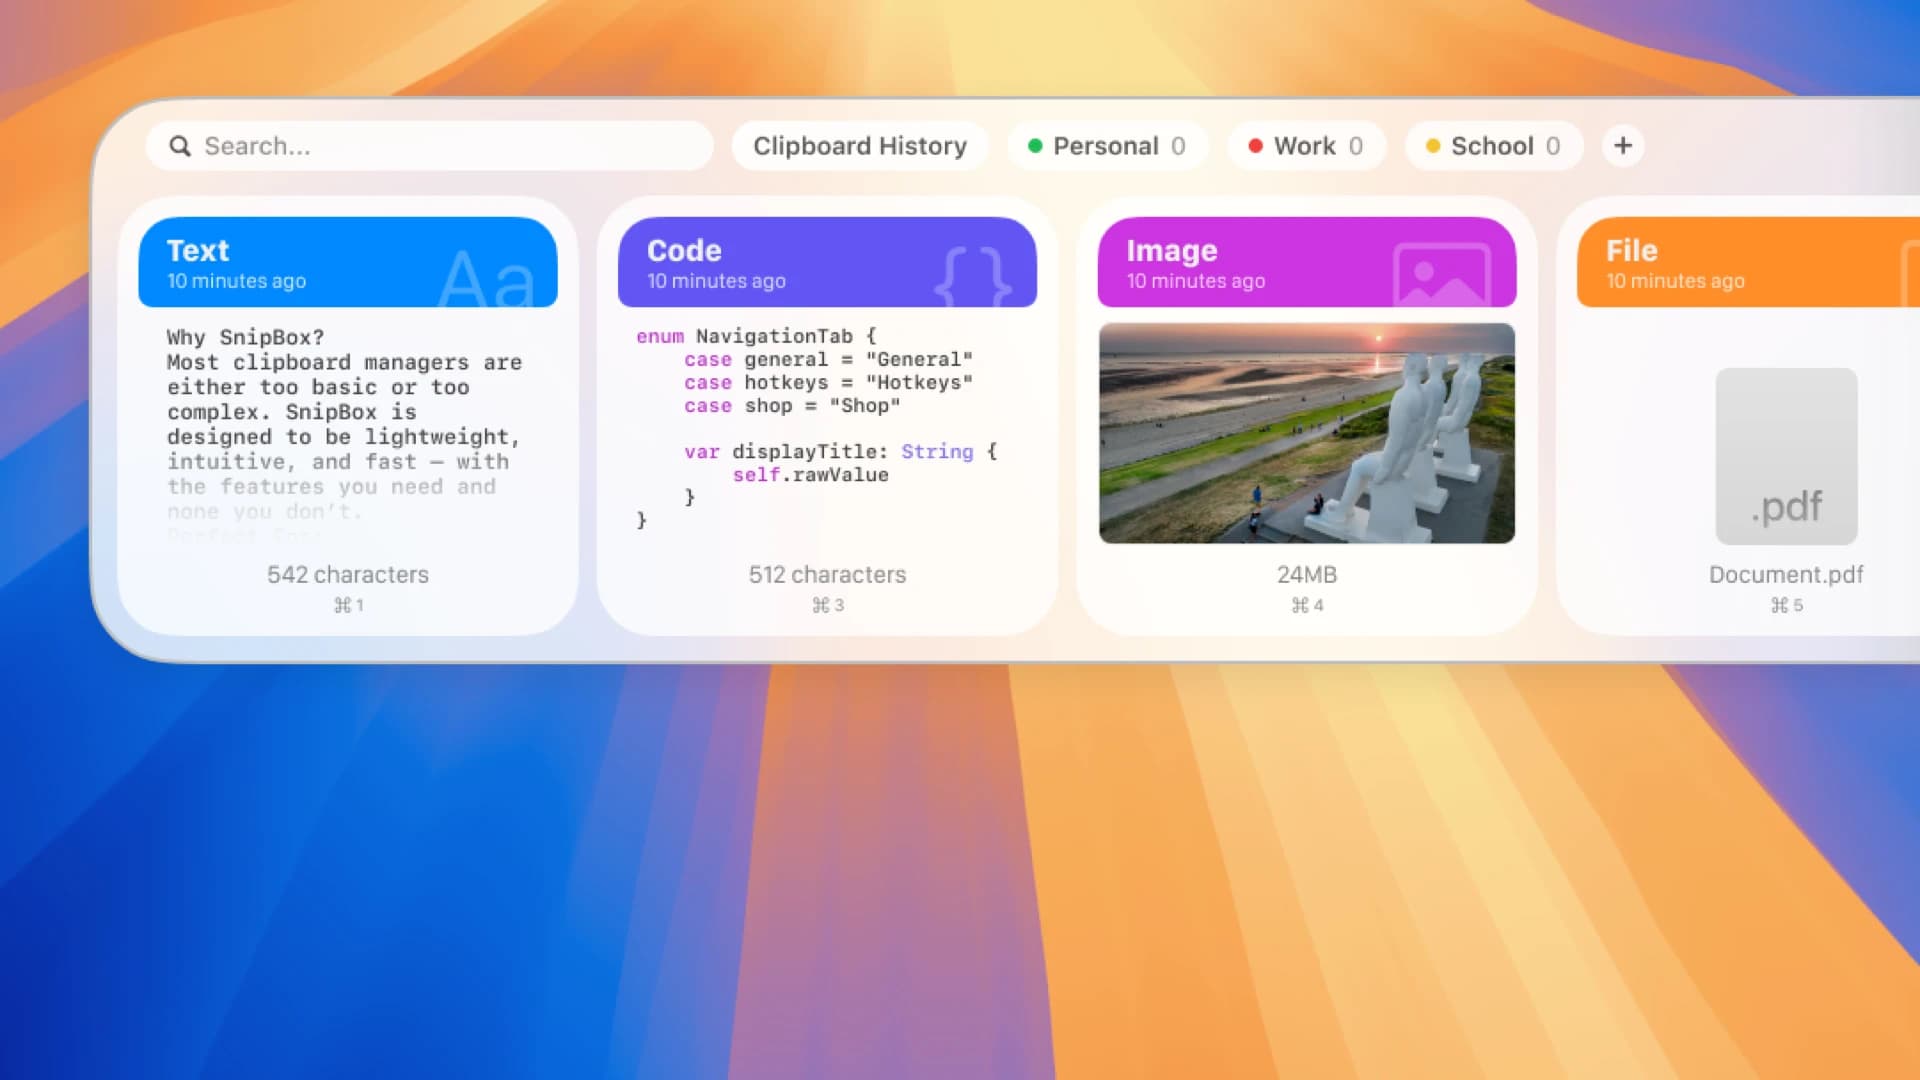Click the 'Document.pdf' file name
Screen dimensions: 1920x1080
coord(1786,575)
